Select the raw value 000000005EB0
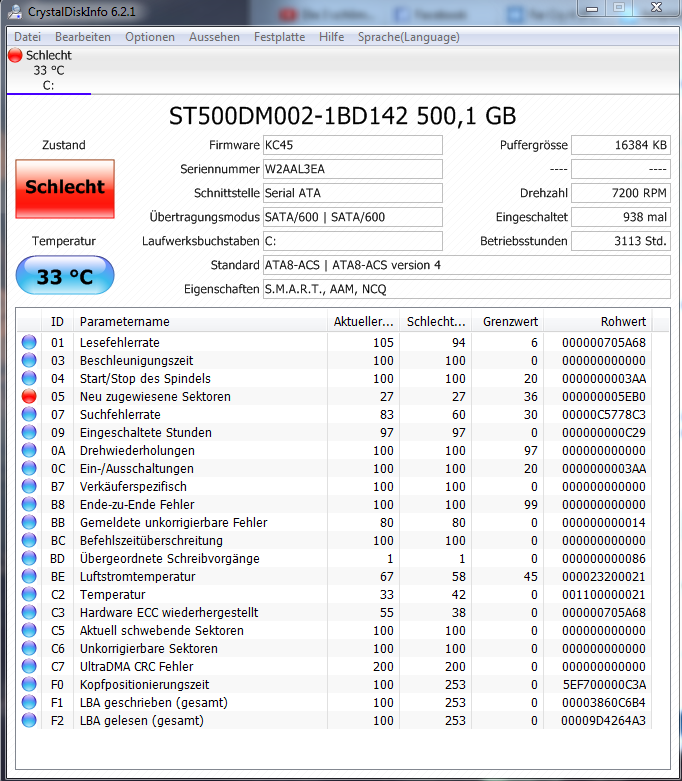Screen dimensions: 682x781 point(604,396)
